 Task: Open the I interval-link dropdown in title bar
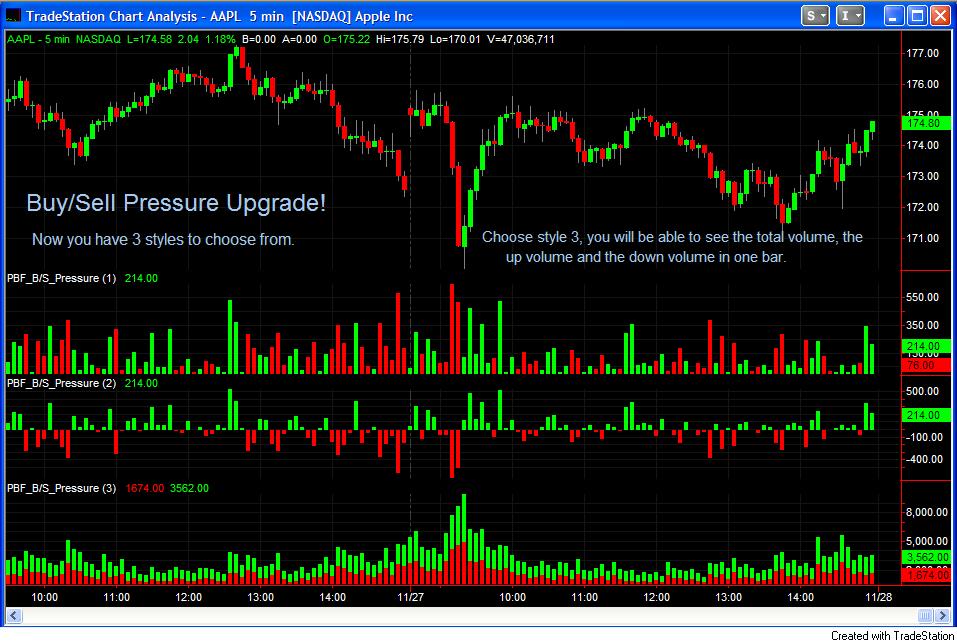coord(850,16)
